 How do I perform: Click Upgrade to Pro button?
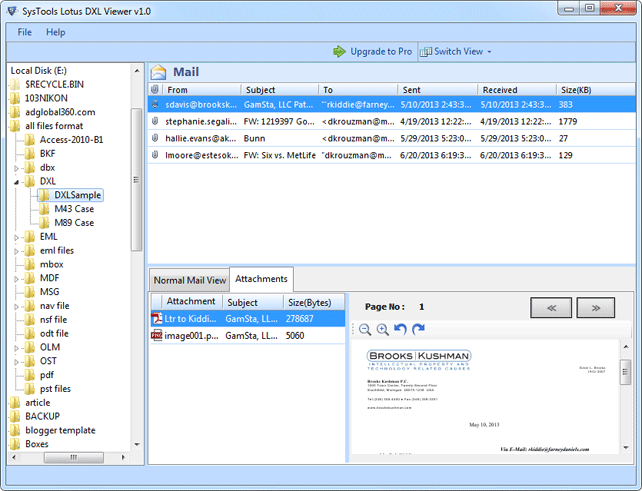point(373,52)
